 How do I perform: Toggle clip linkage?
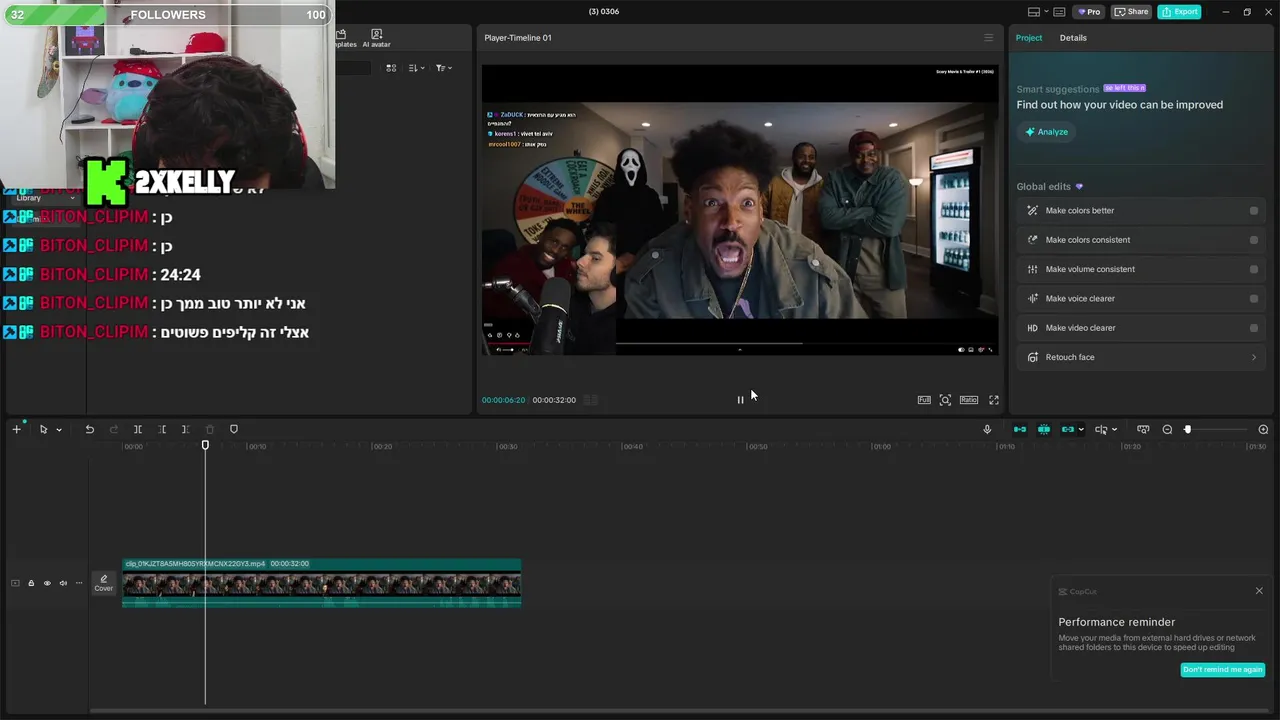point(1068,429)
